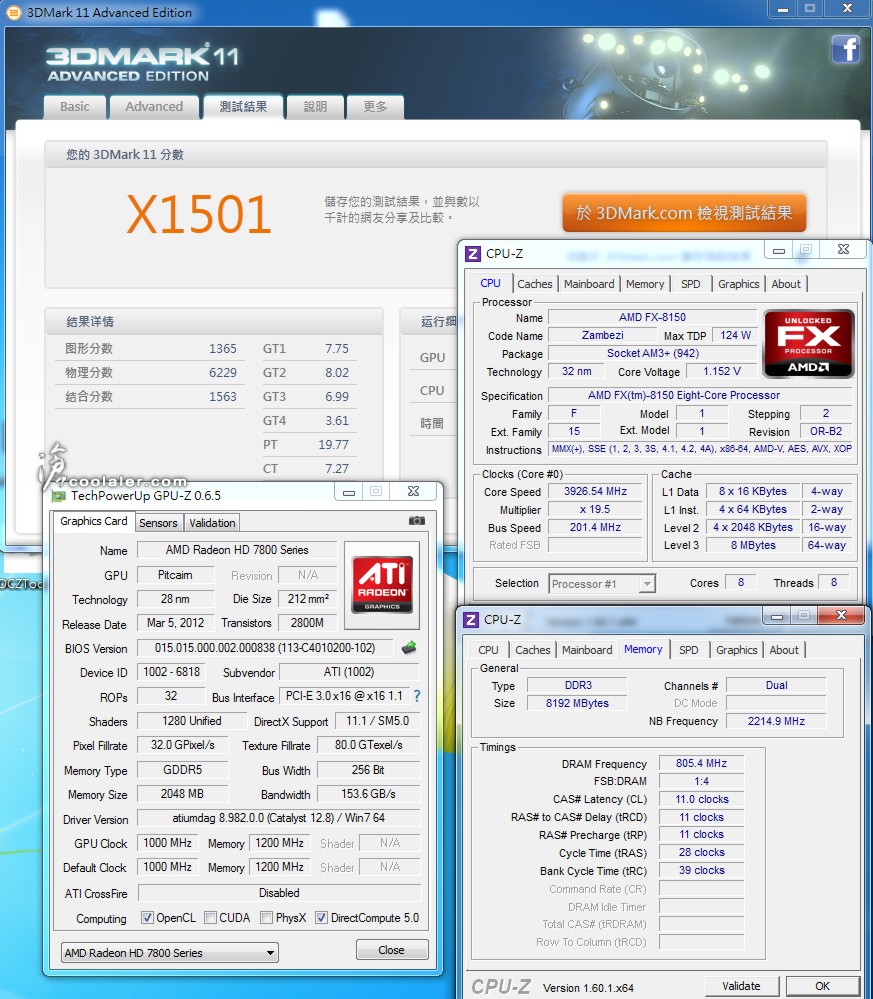
Task: Click the OK button in CPU-Z
Action: [822, 986]
